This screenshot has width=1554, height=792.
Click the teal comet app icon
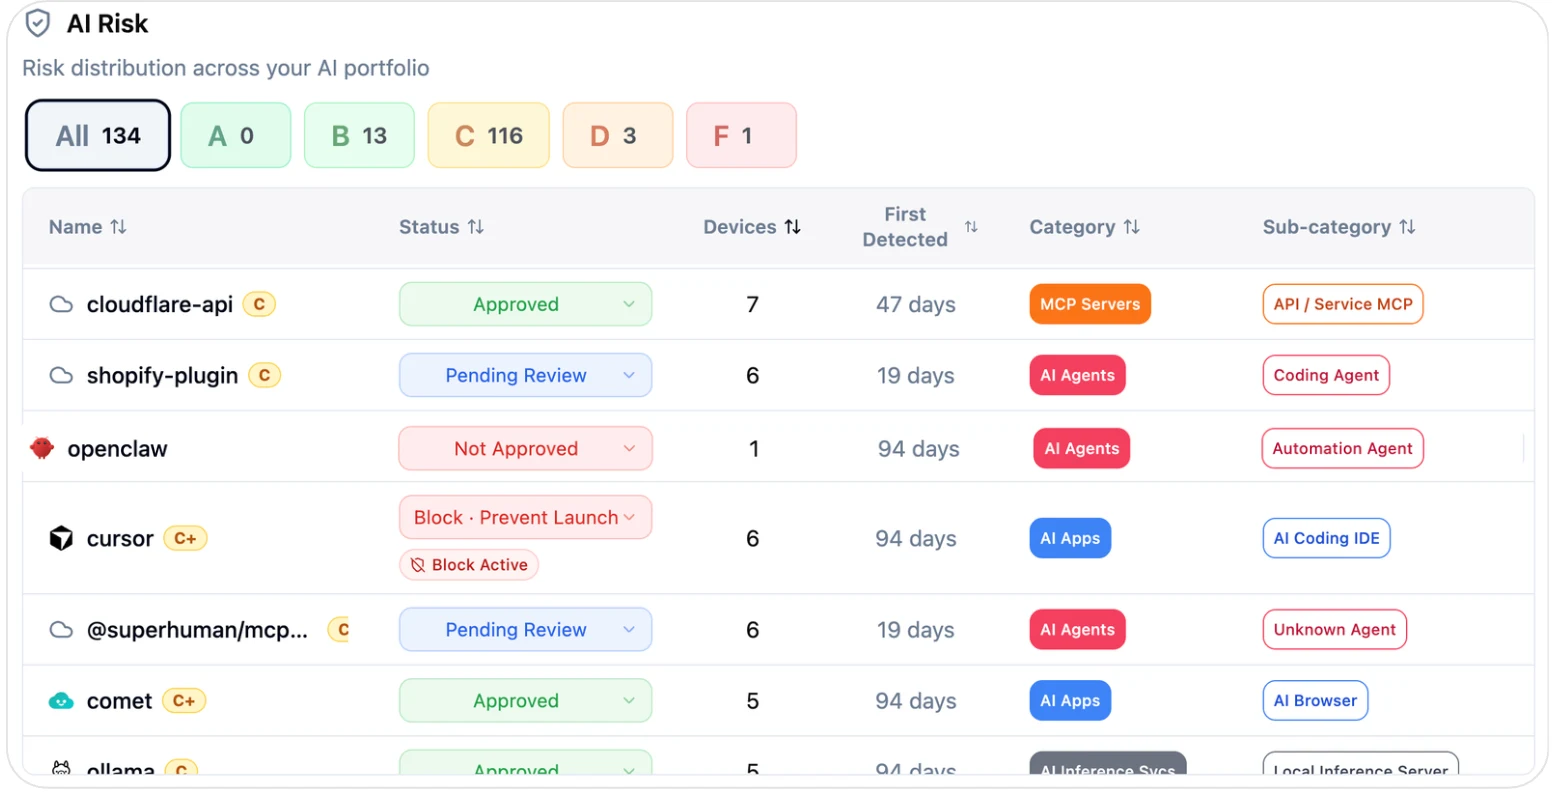tap(61, 701)
